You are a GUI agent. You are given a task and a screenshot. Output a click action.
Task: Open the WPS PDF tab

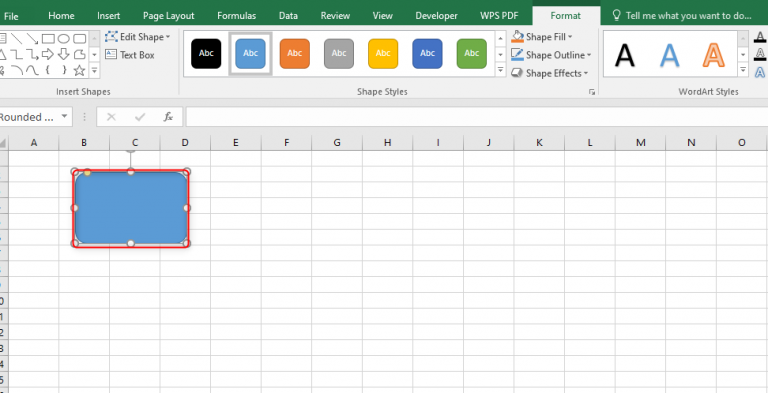tap(499, 16)
